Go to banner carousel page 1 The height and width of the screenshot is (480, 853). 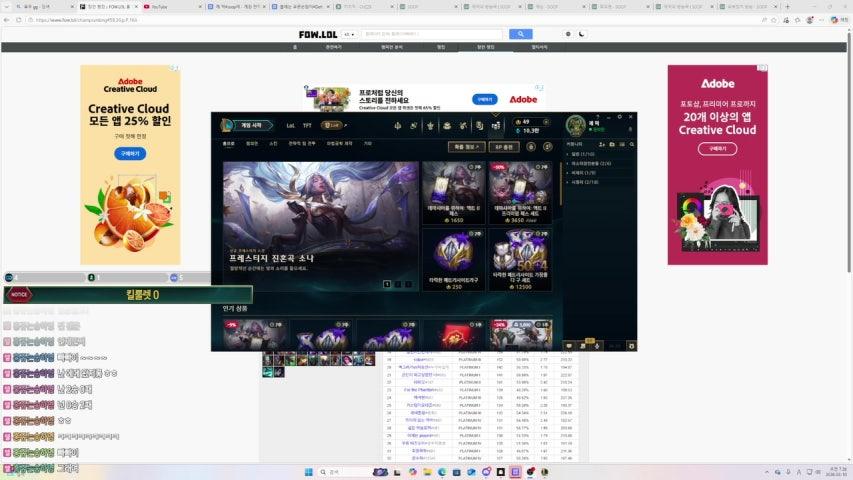pos(387,284)
